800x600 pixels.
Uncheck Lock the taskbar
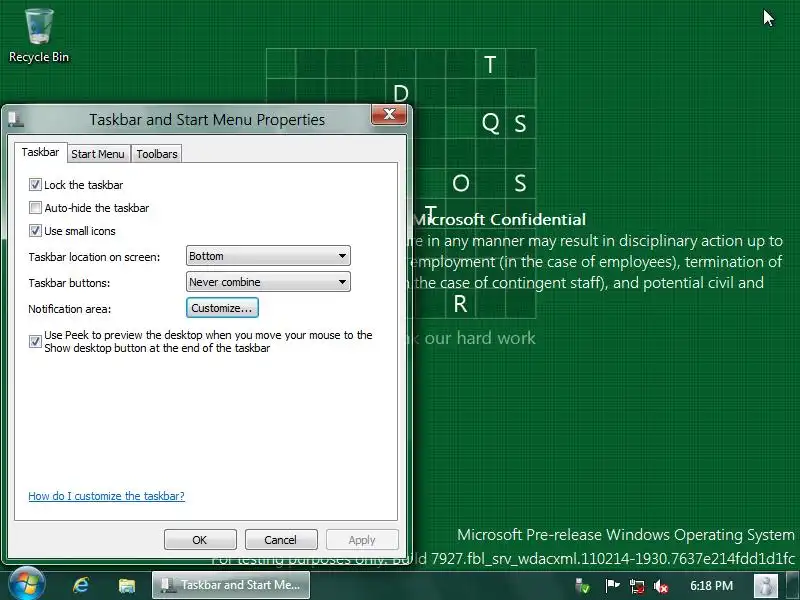coord(35,185)
